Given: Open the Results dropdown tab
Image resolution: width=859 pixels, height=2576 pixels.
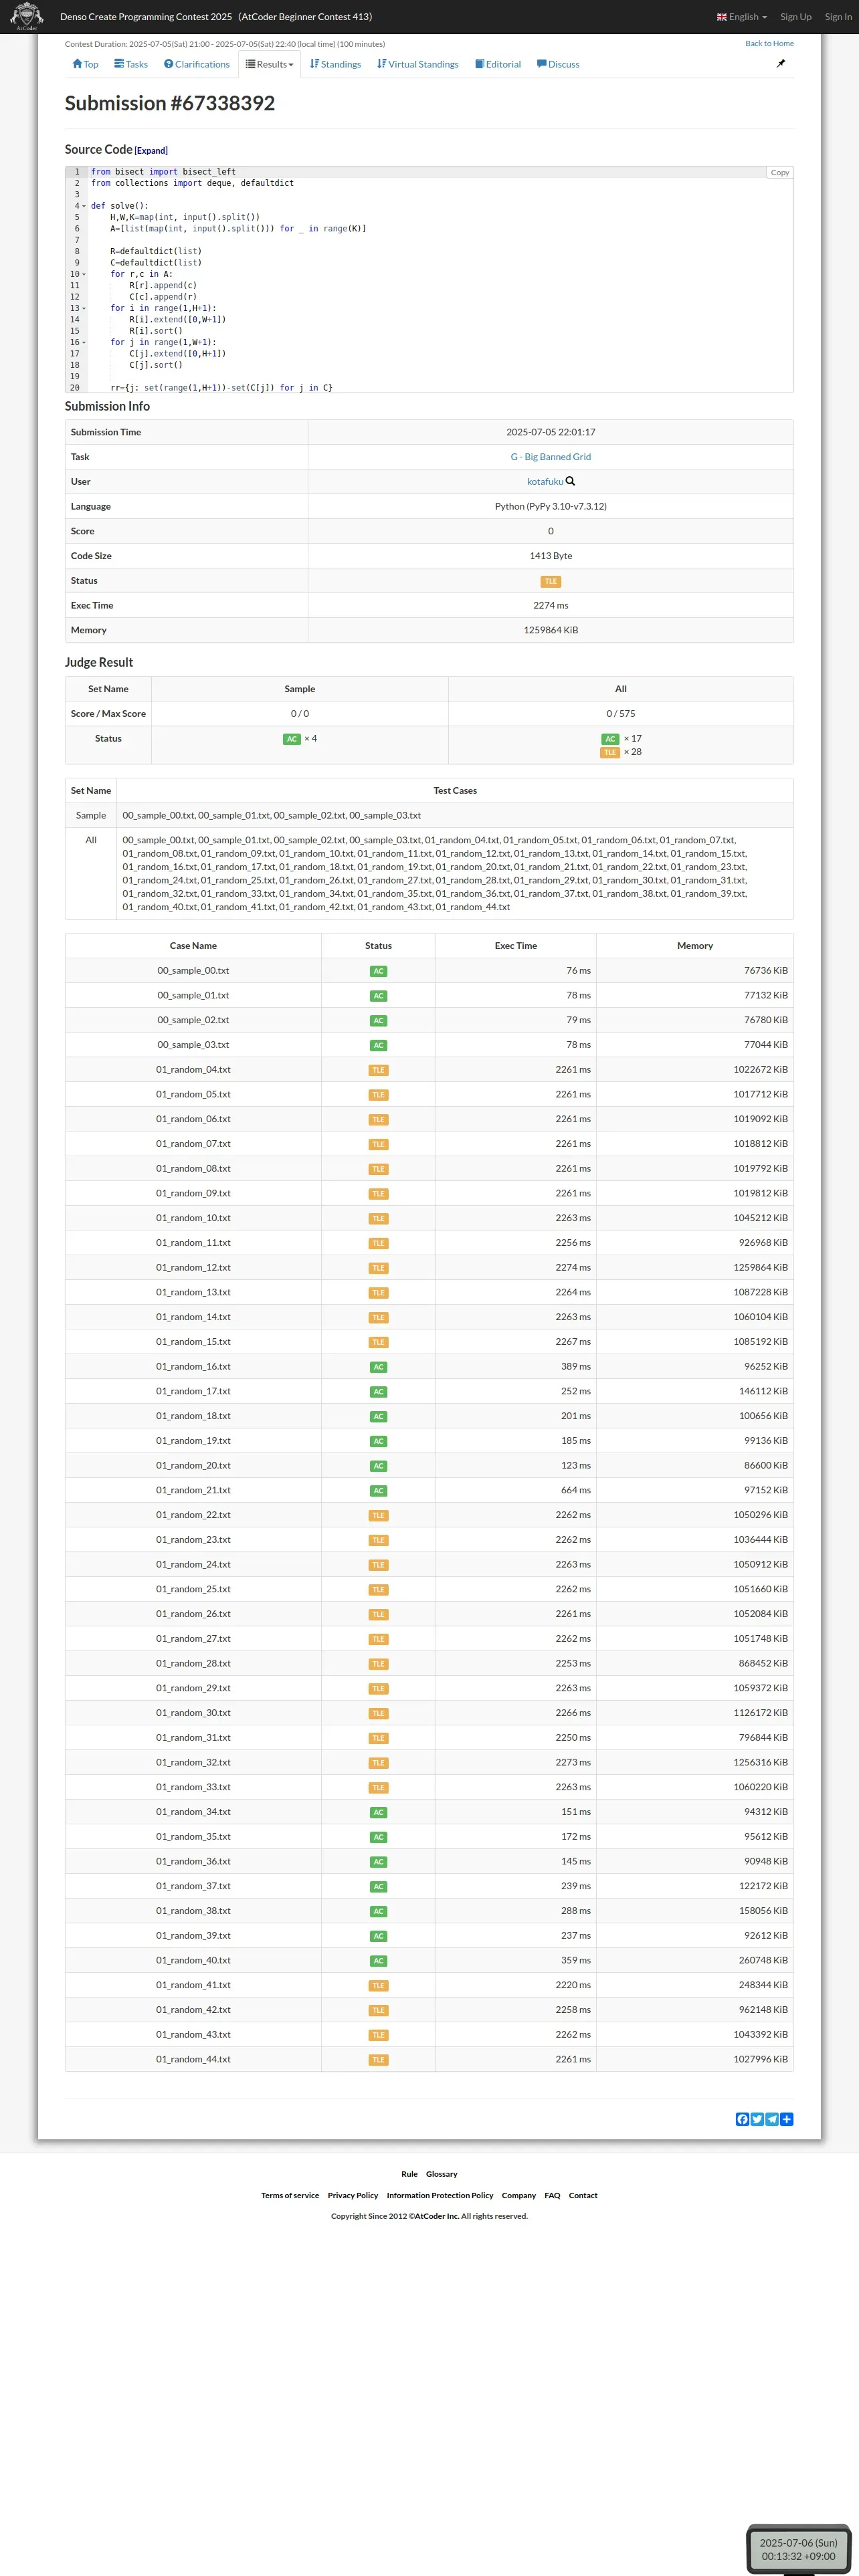Looking at the screenshot, I should point(270,64).
